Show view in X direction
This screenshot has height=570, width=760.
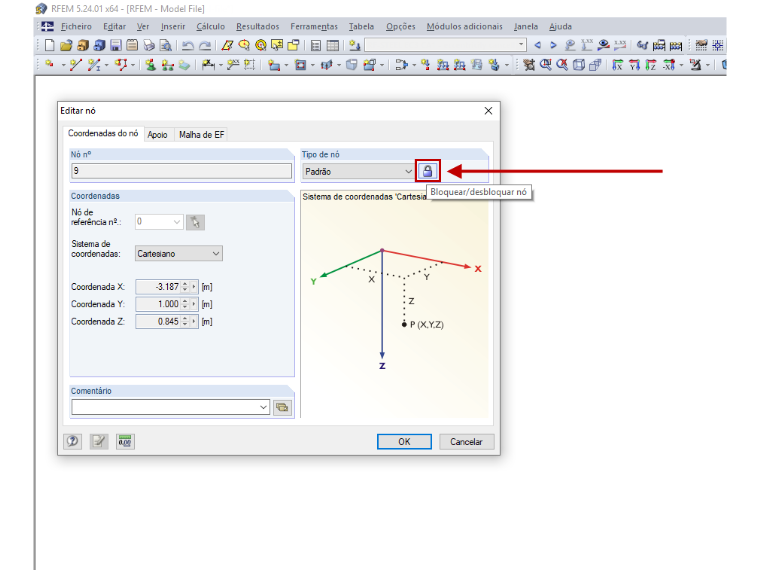click(x=617, y=64)
